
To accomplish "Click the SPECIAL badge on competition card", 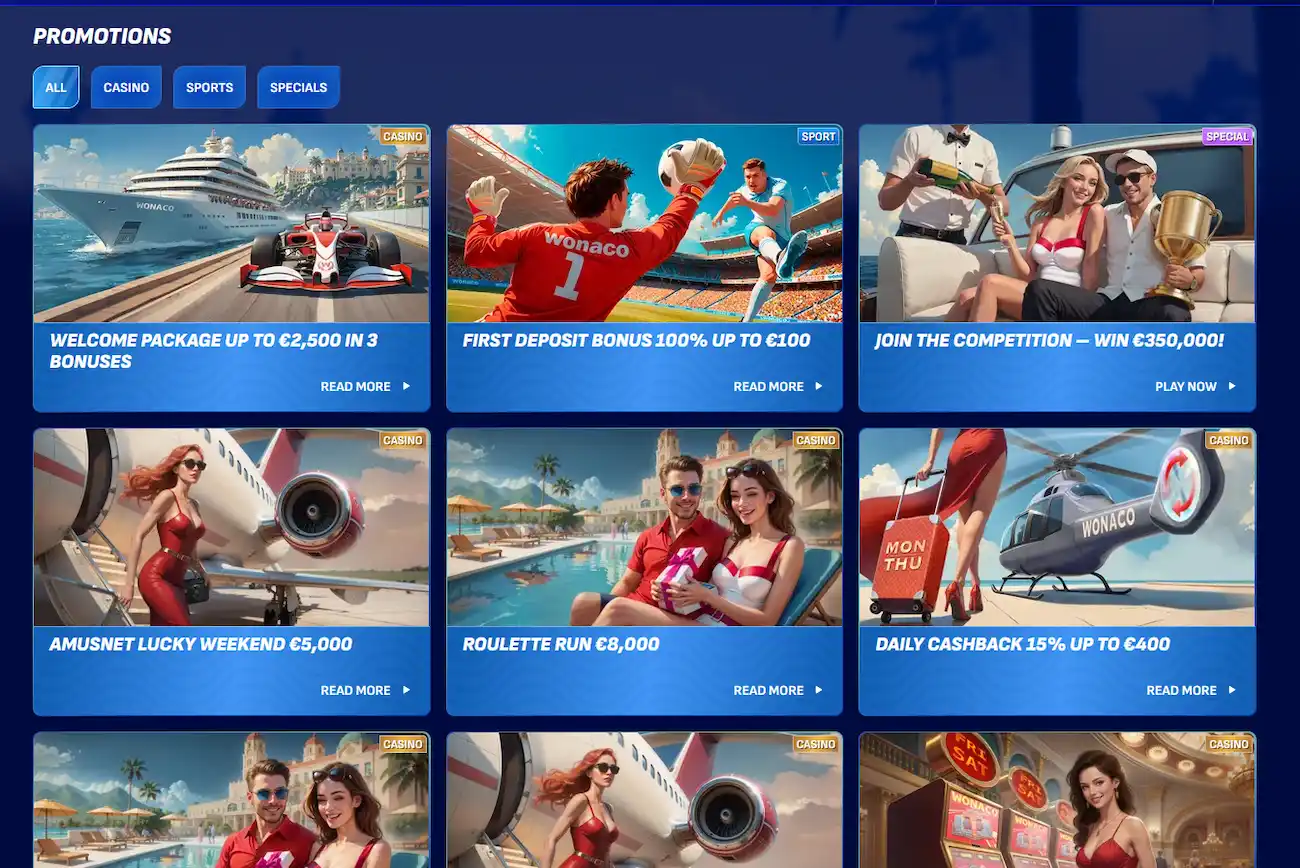I will pos(1227,136).
